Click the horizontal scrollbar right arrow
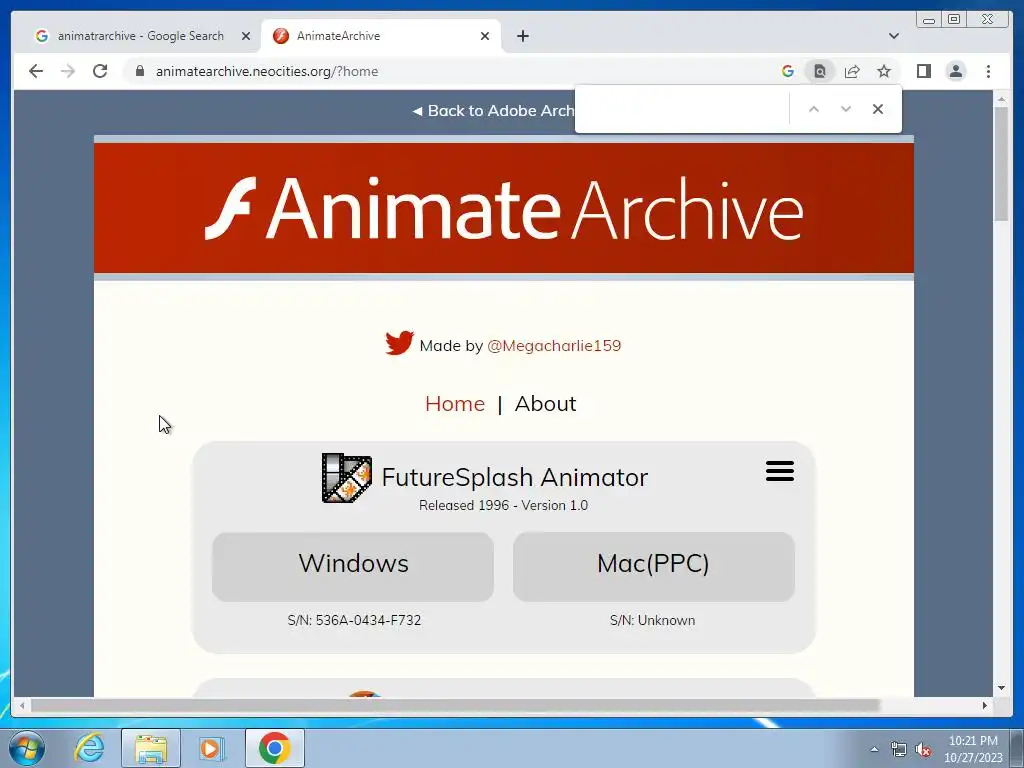The height and width of the screenshot is (768, 1024). click(x=985, y=705)
